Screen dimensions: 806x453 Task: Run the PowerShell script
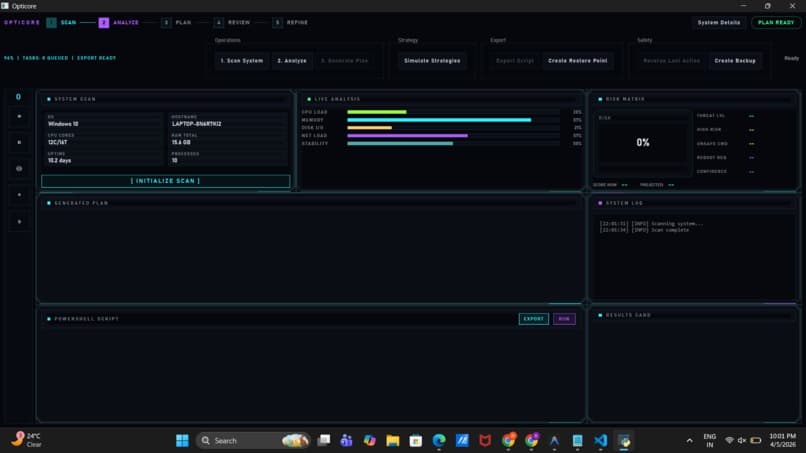[x=564, y=319]
